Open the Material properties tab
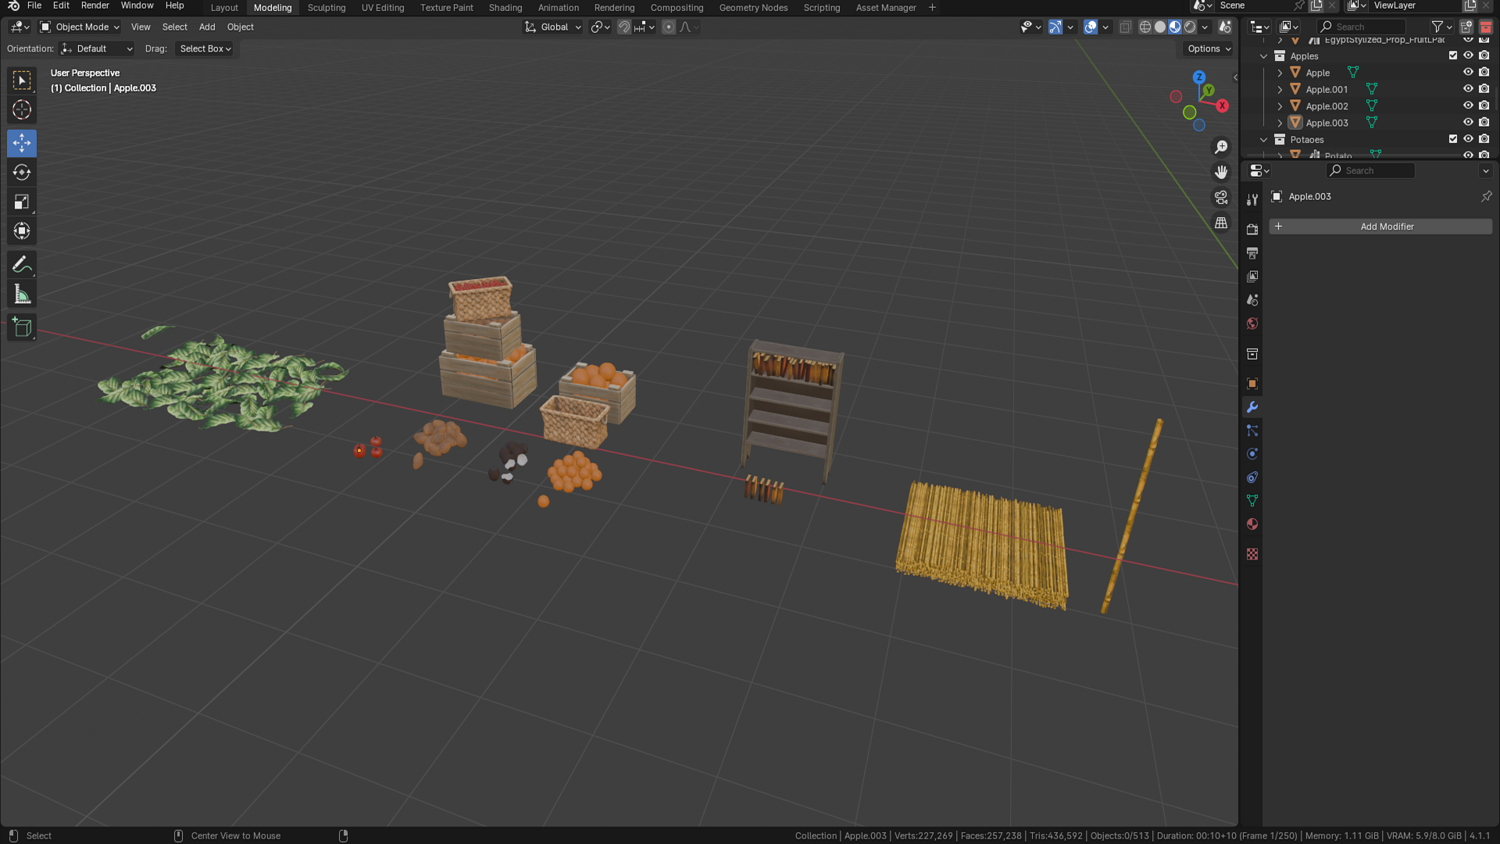Image resolution: width=1500 pixels, height=844 pixels. point(1252,524)
